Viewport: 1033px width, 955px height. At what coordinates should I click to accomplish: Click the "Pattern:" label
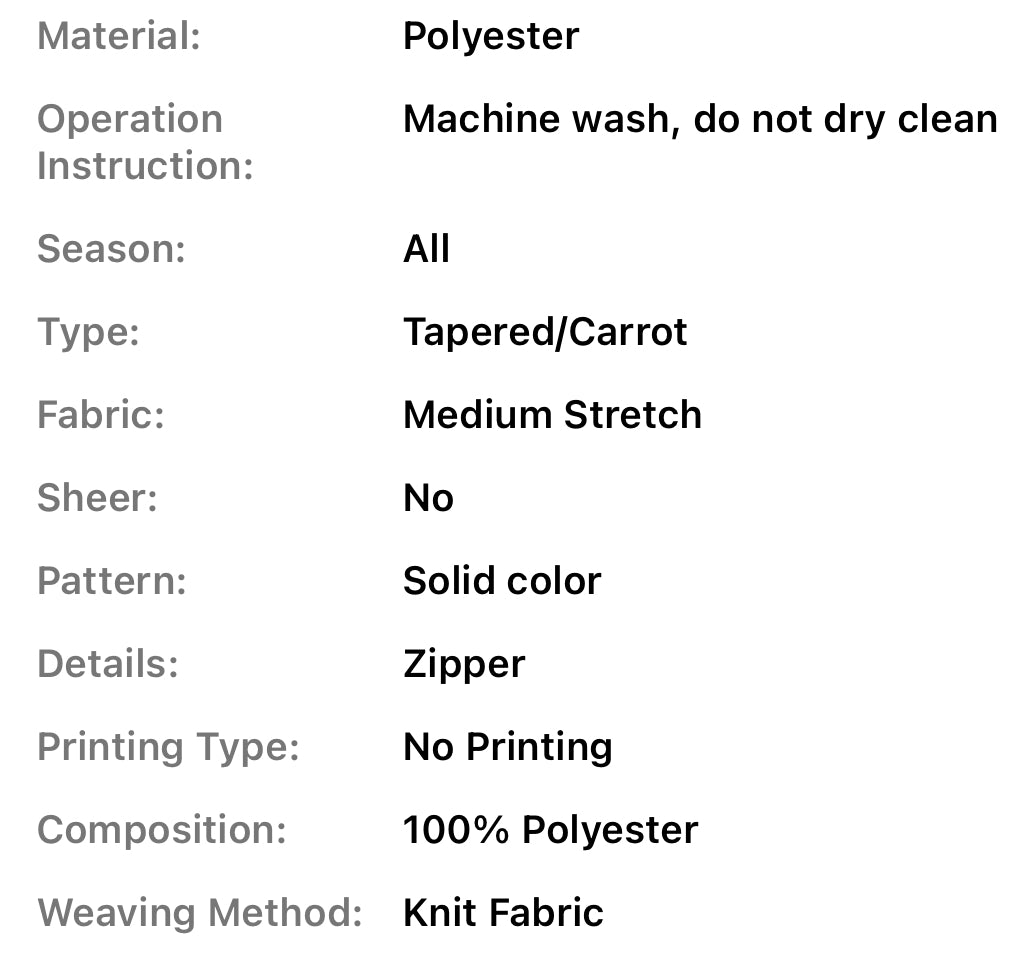(x=111, y=581)
